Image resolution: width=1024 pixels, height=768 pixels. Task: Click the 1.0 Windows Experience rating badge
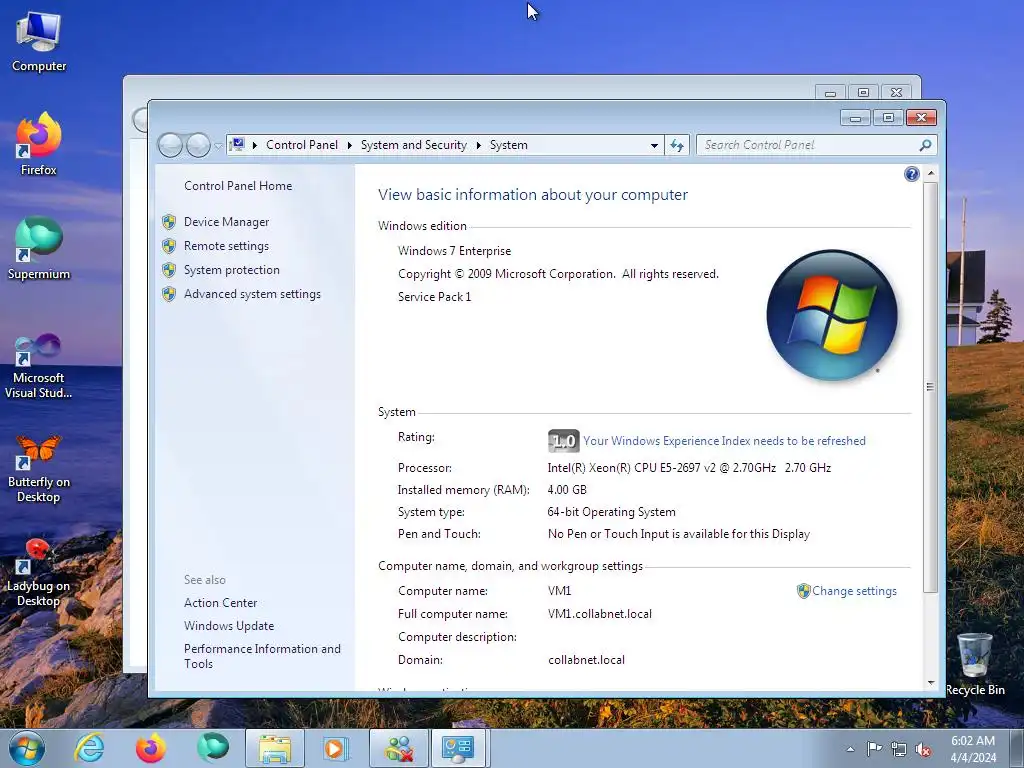[x=563, y=441]
